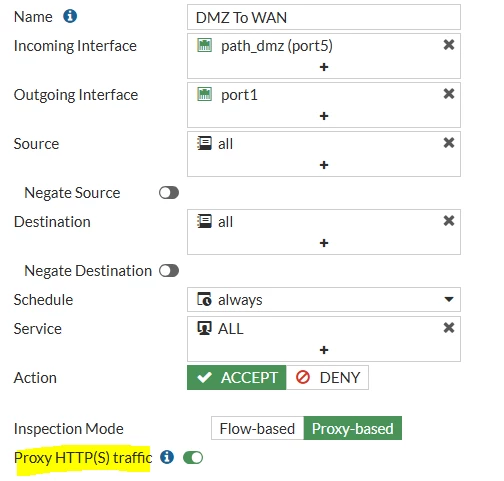The width and height of the screenshot is (504, 481).
Task: Enable the Negate Source toggle
Action: pos(169,193)
